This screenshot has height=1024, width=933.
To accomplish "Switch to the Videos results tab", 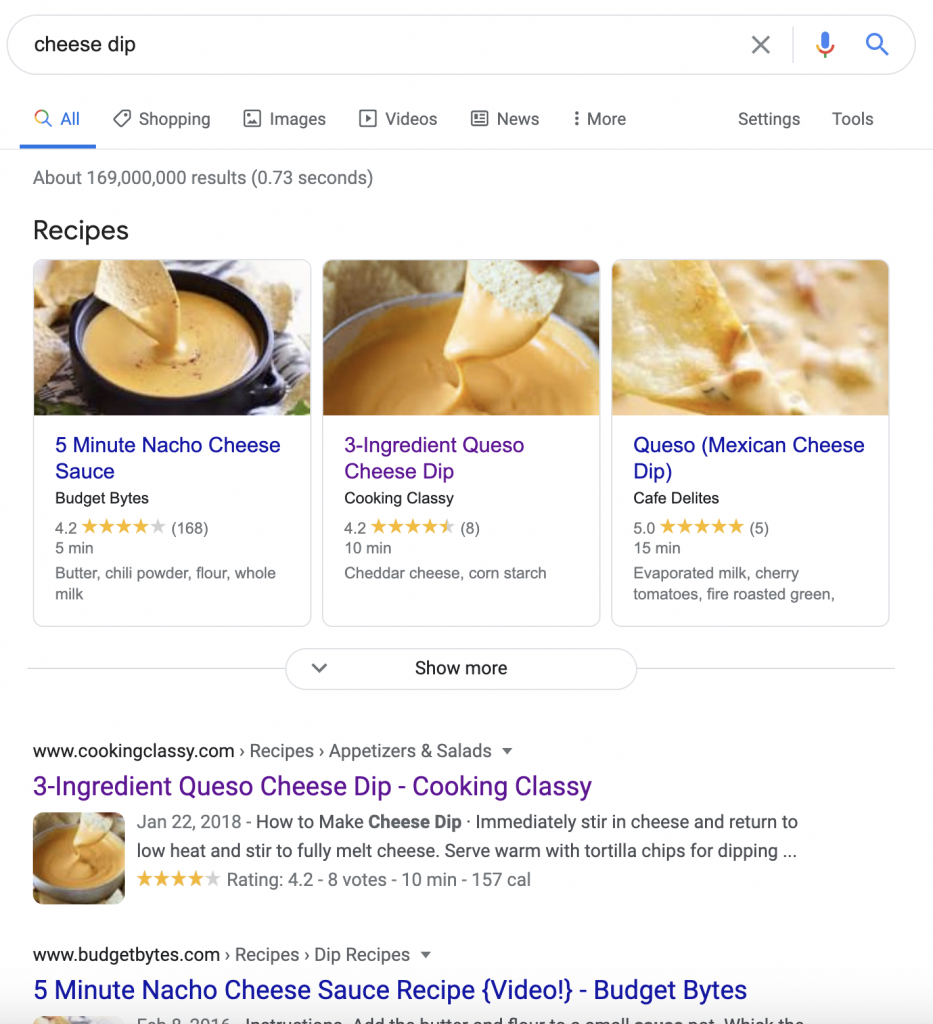I will [x=398, y=119].
